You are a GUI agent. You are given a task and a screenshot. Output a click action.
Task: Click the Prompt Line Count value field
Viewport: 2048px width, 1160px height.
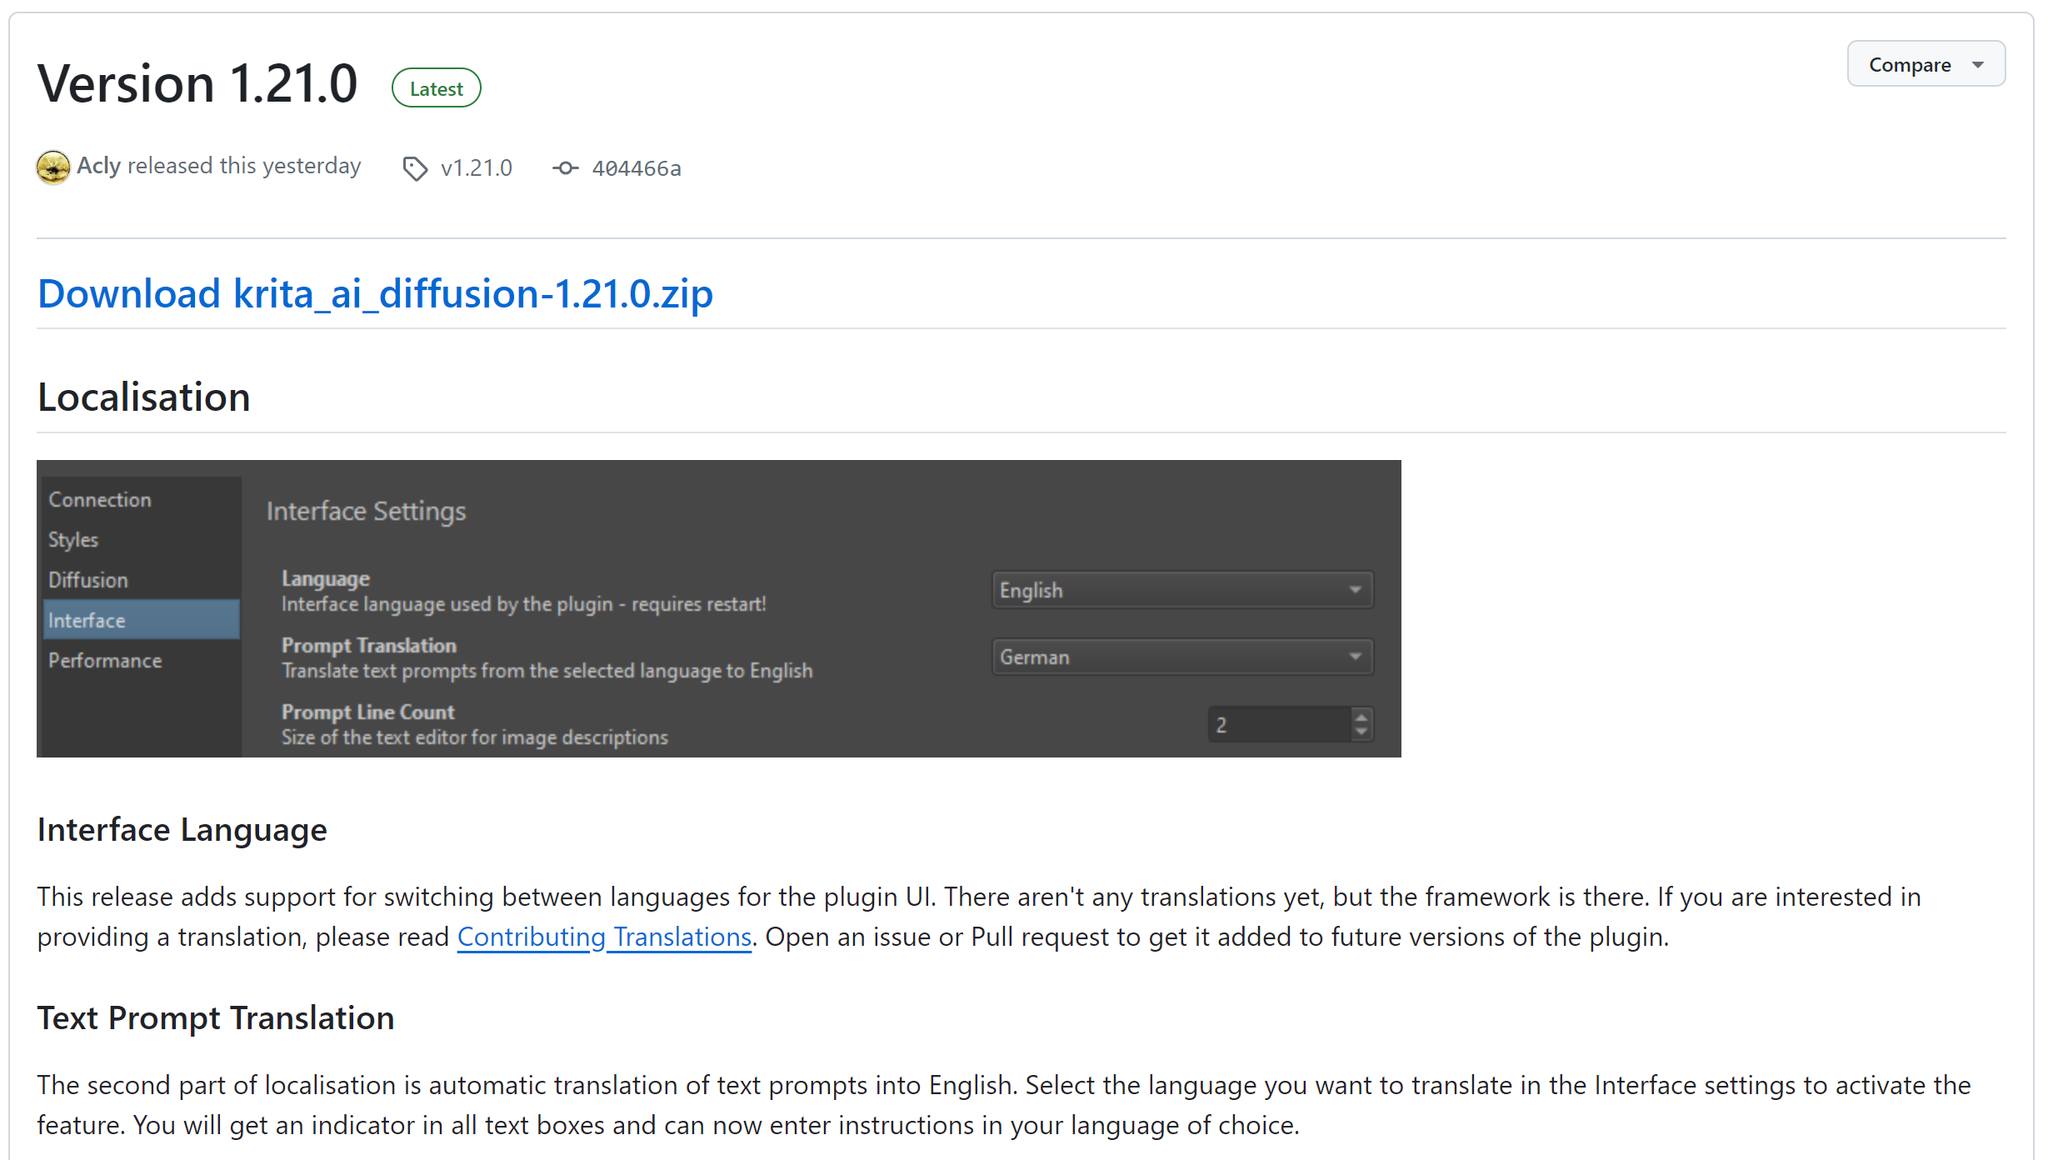click(1279, 725)
